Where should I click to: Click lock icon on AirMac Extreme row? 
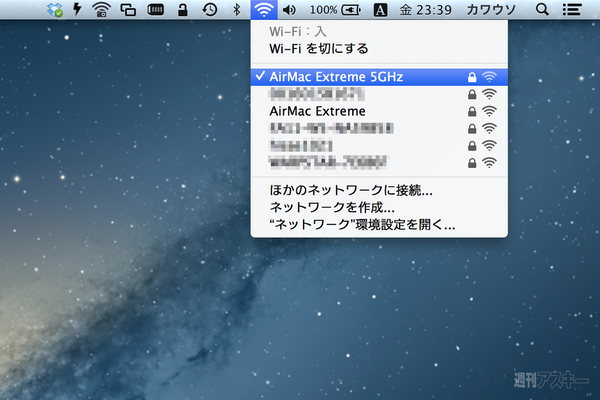pyautogui.click(x=472, y=111)
